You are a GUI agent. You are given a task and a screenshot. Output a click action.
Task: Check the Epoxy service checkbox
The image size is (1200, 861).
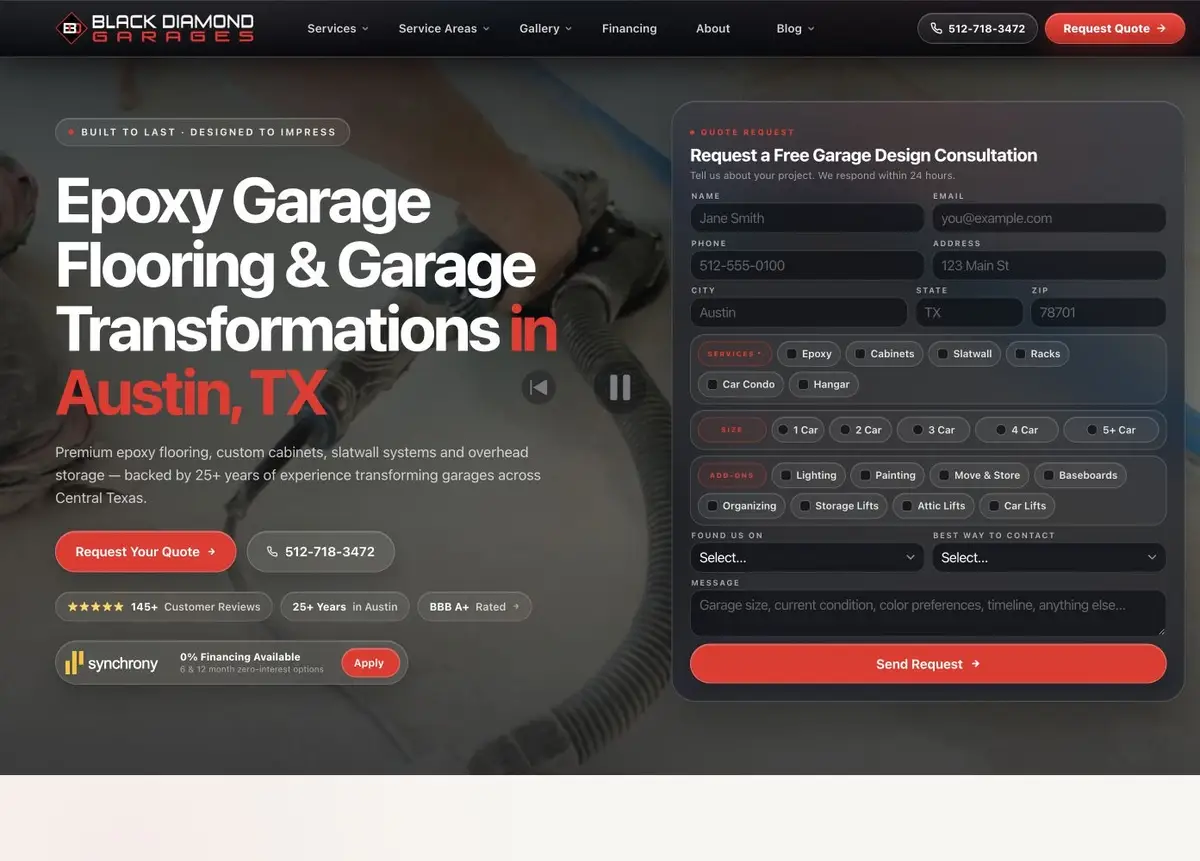coord(792,354)
